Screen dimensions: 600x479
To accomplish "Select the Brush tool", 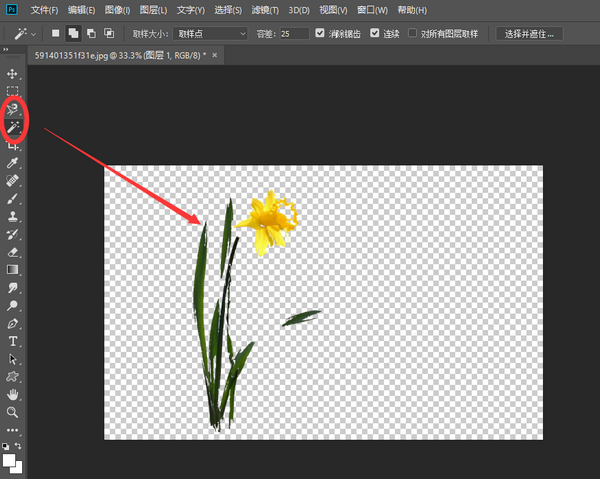I will 13,198.
